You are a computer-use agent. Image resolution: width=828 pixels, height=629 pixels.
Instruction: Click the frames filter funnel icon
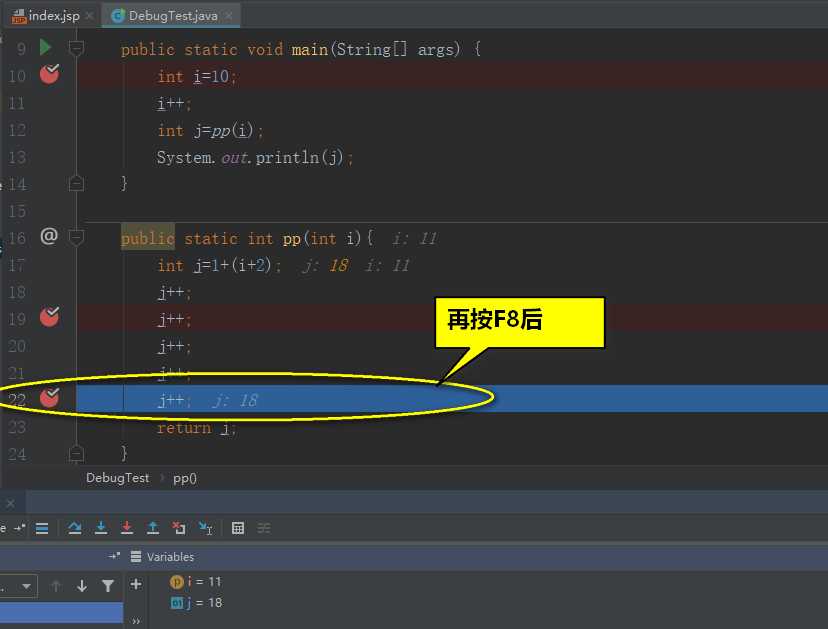point(108,586)
